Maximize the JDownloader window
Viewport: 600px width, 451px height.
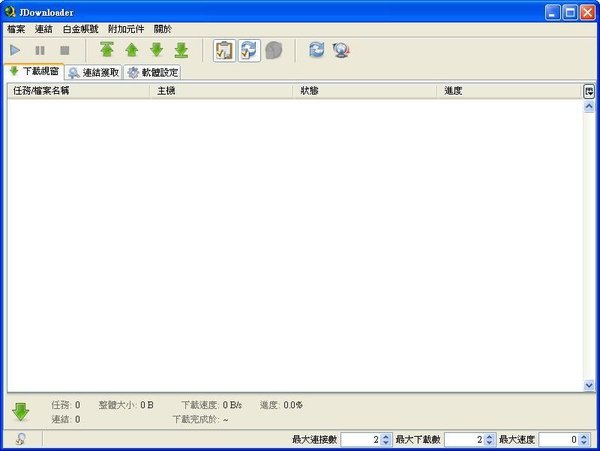point(570,13)
